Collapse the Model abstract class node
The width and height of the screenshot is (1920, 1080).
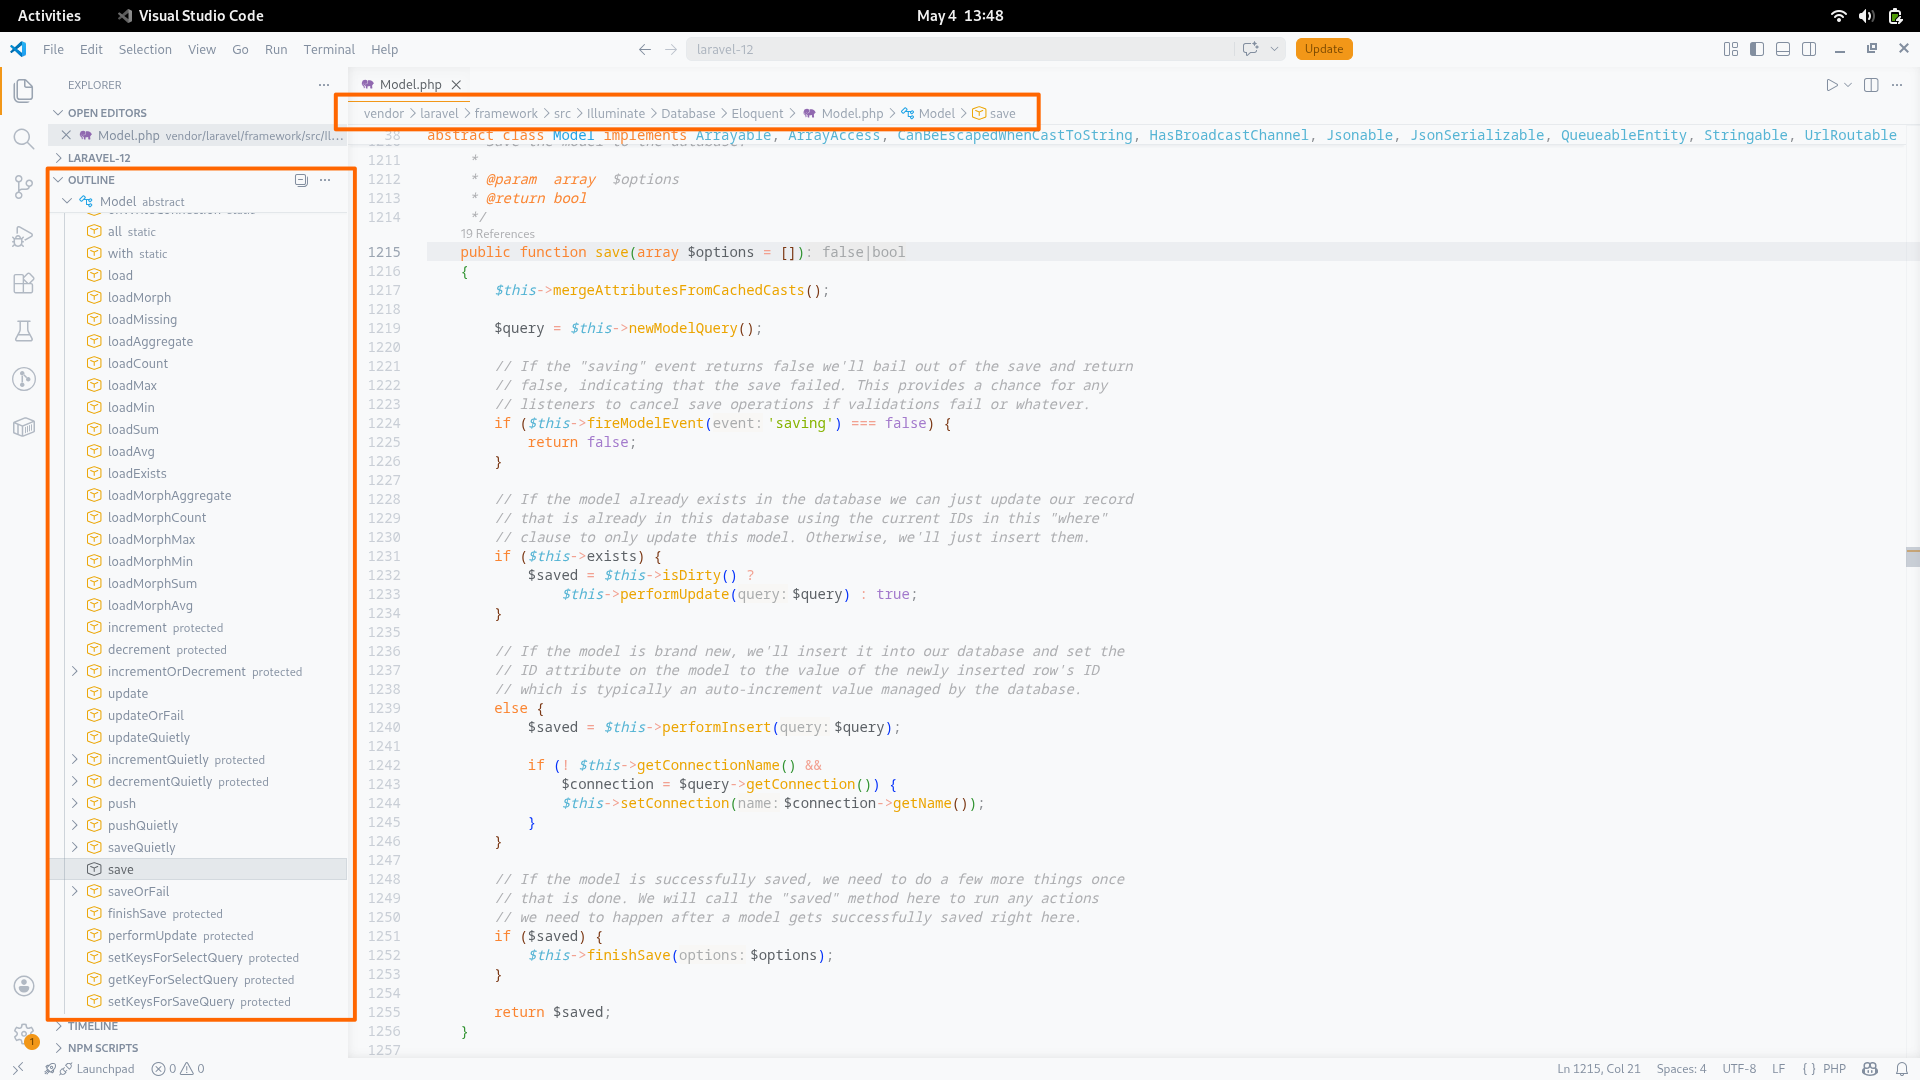(x=67, y=201)
